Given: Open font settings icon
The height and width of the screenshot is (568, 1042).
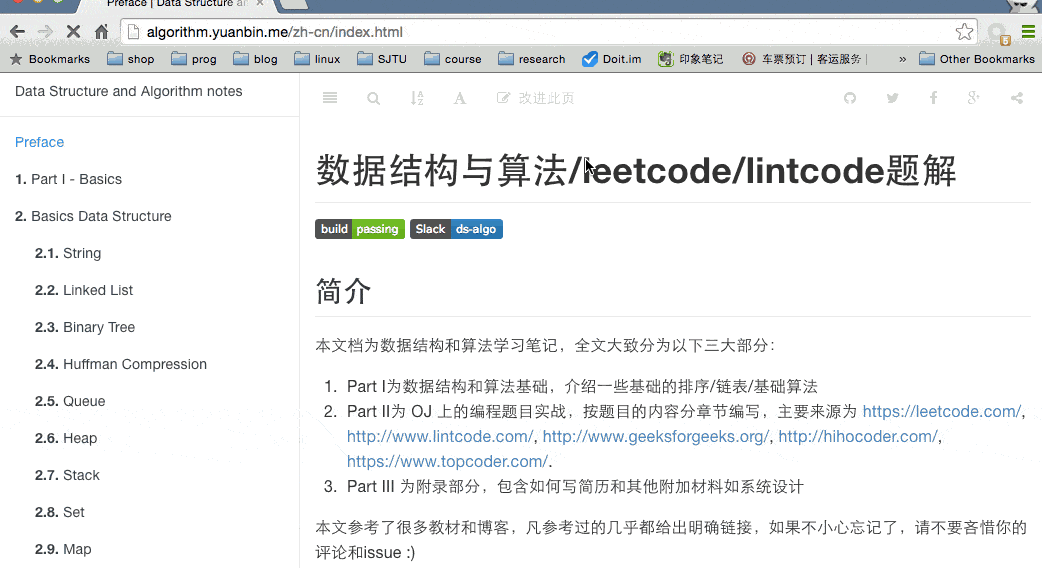Looking at the screenshot, I should 459,98.
